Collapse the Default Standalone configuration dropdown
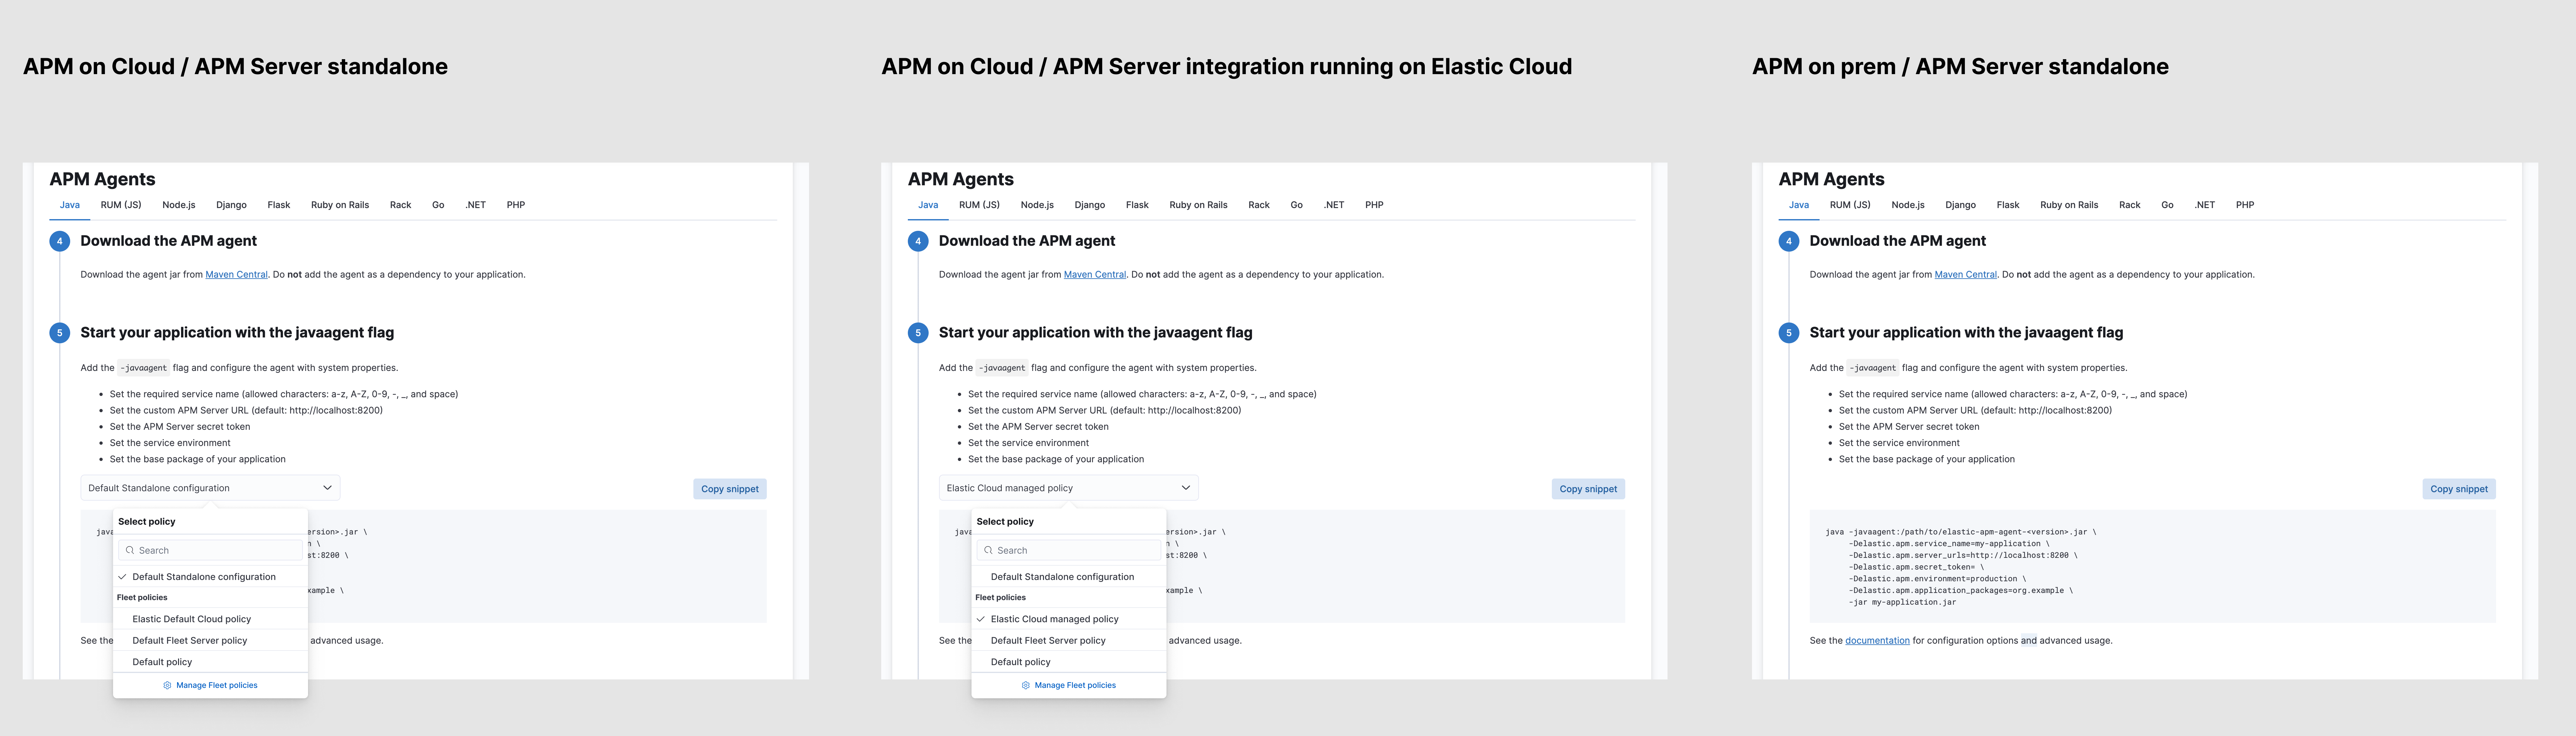 click(327, 488)
